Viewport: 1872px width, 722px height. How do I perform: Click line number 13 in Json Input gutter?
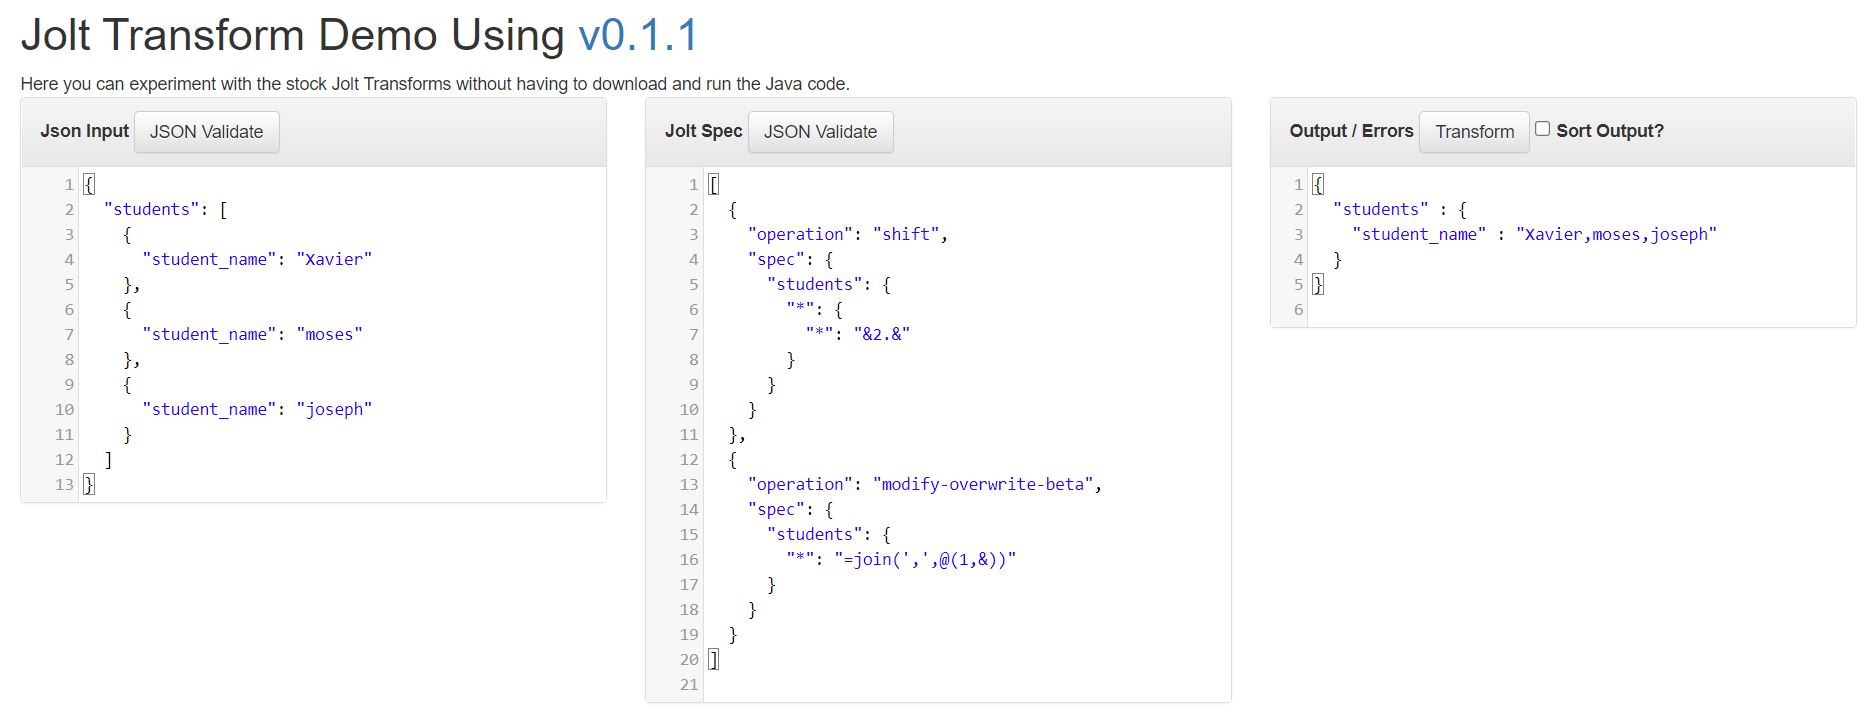point(64,484)
